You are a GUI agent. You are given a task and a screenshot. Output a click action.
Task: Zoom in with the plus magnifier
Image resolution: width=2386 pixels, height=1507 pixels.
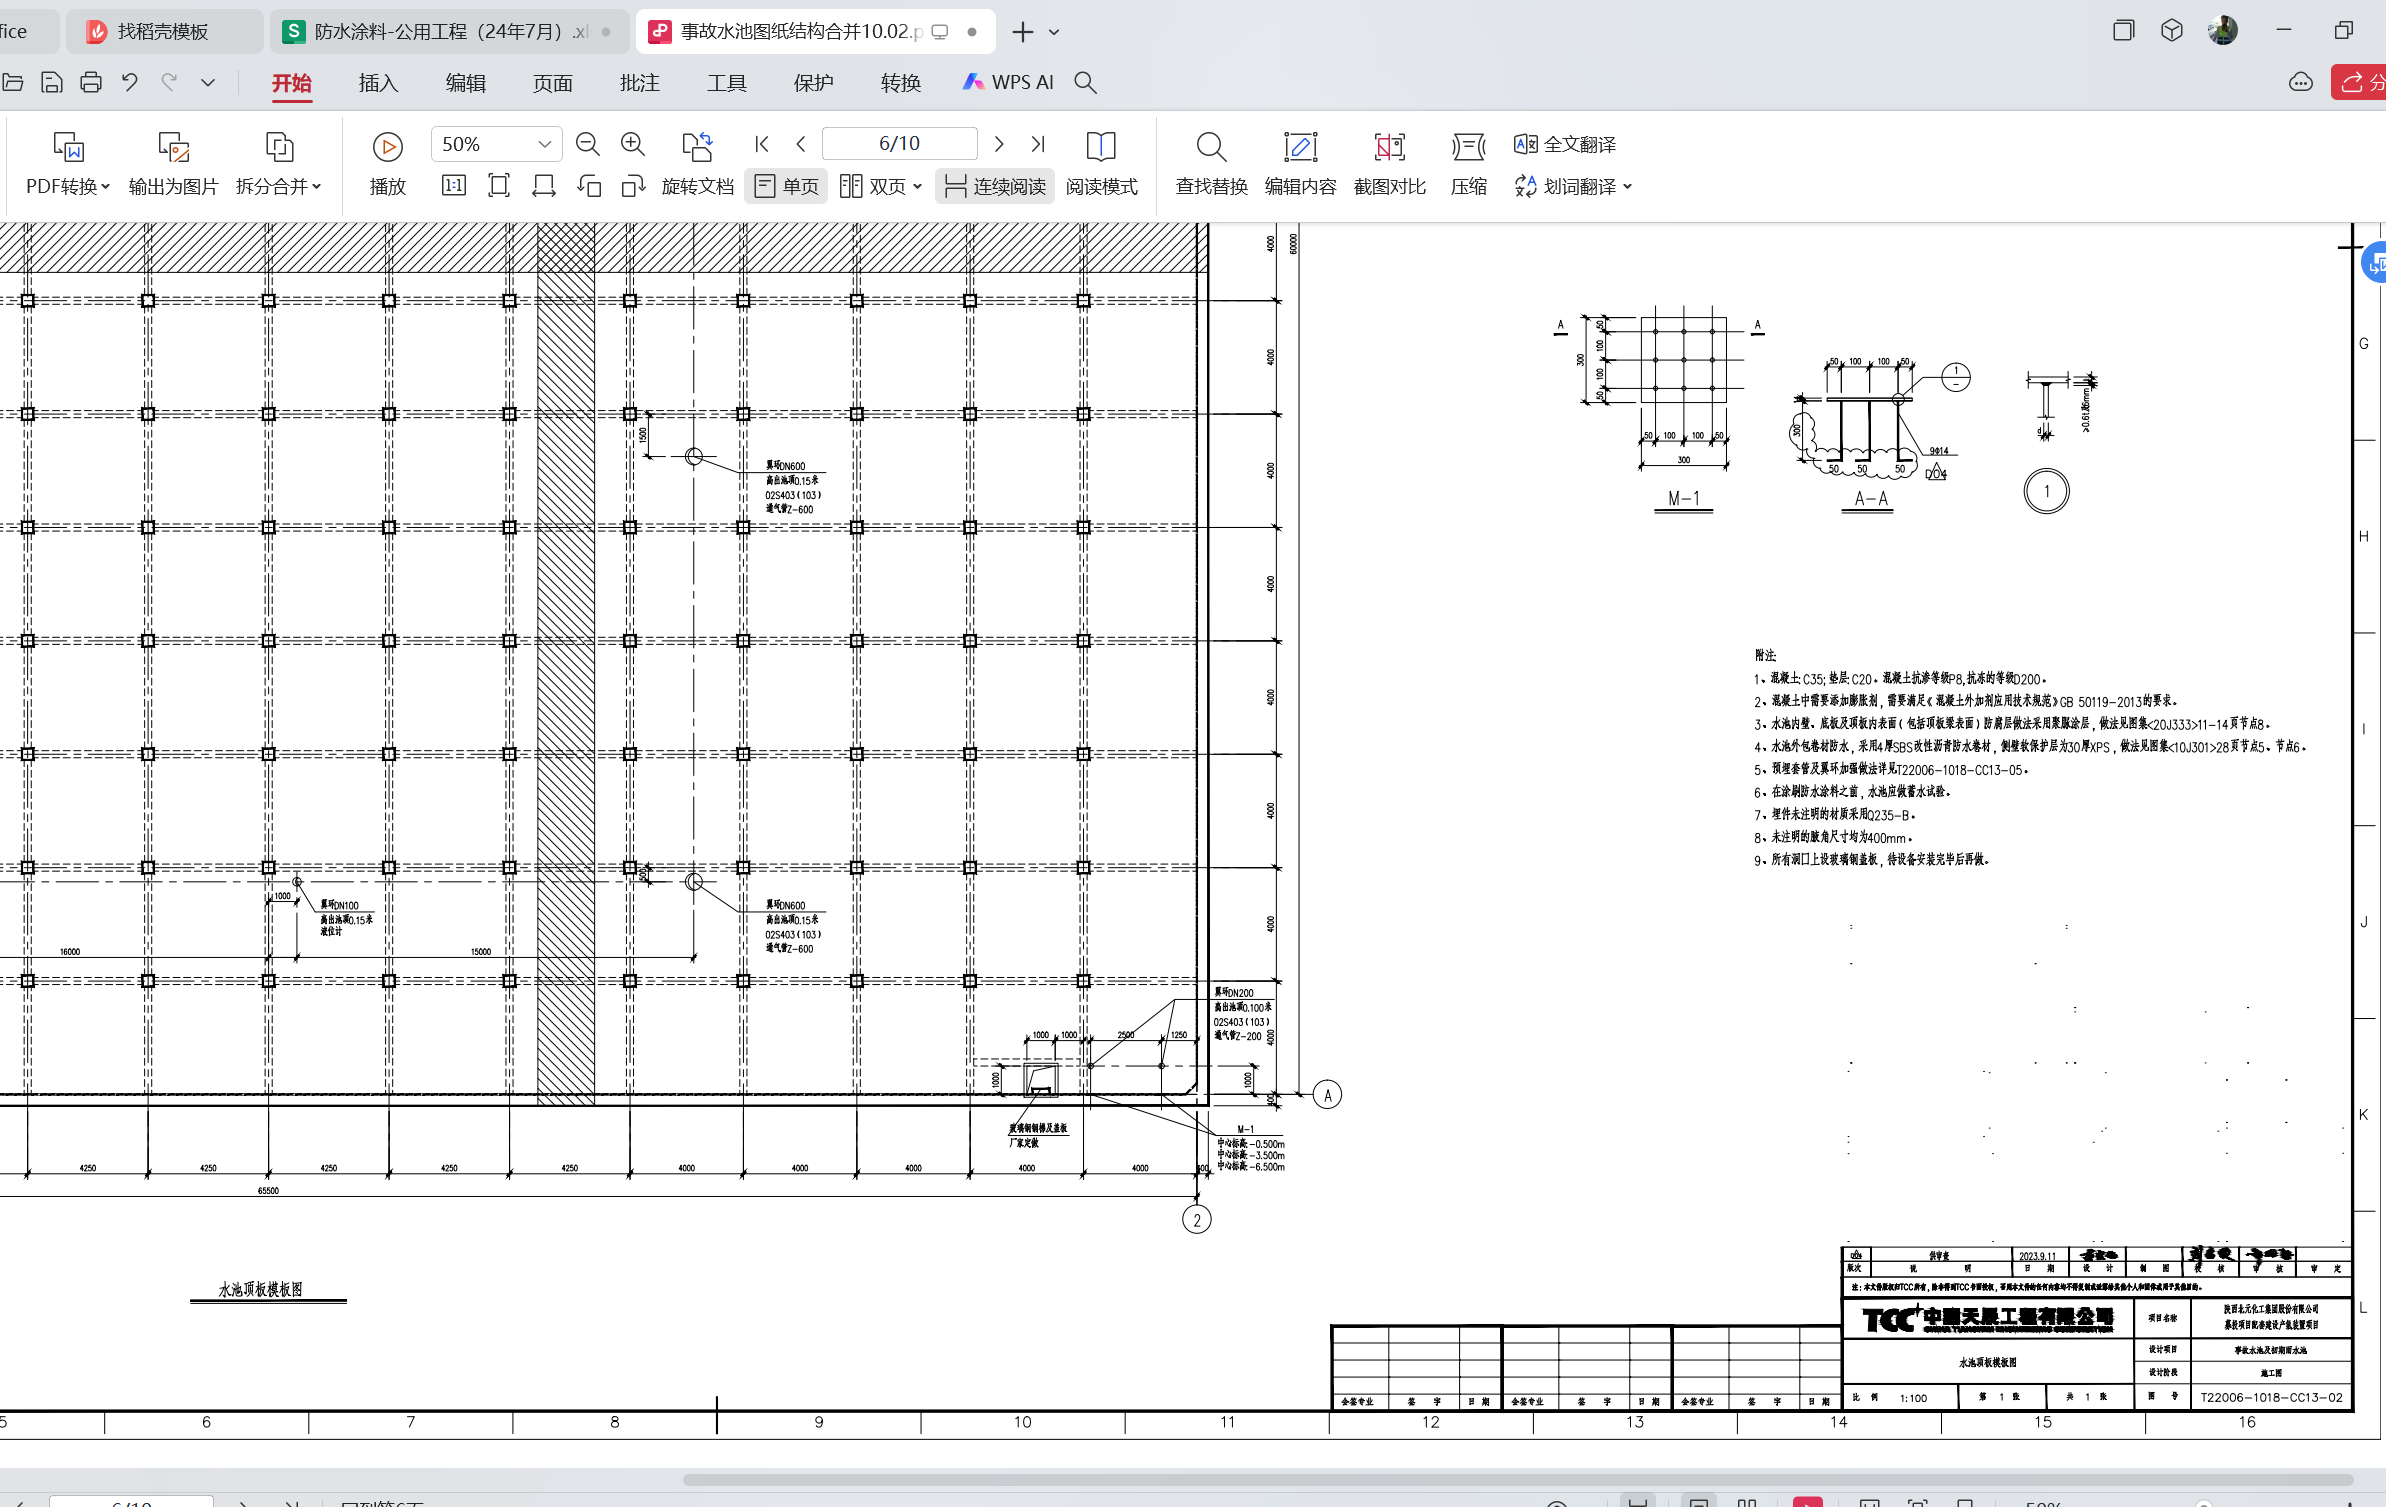point(632,144)
